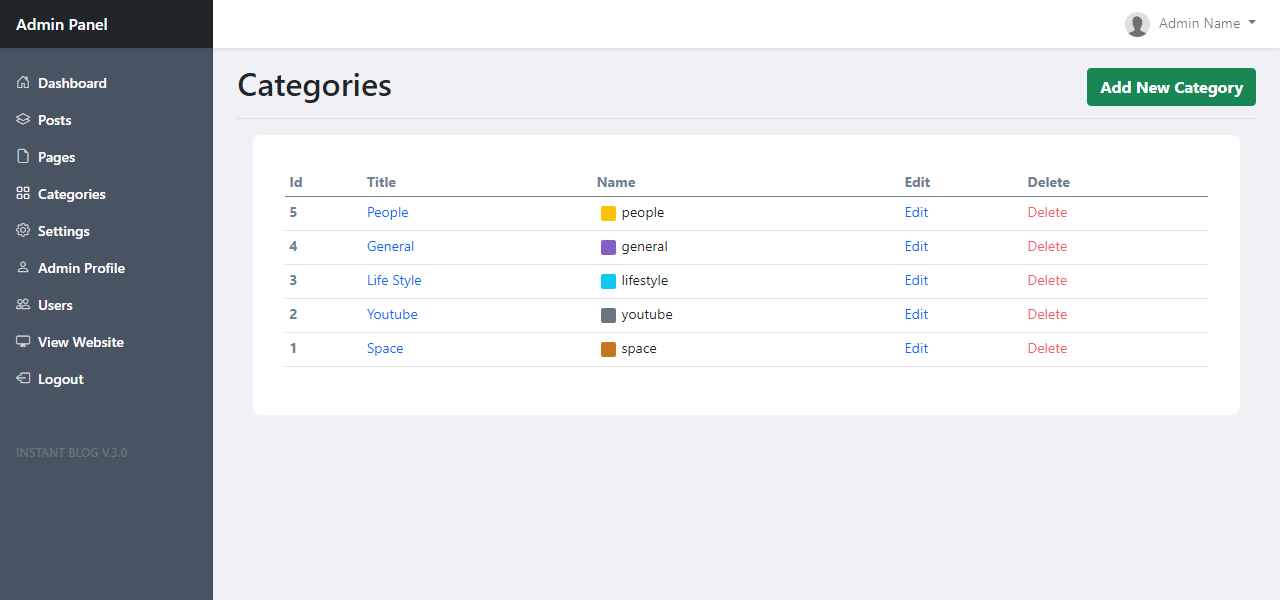The image size is (1280, 600).
Task: Click the Admin Profile person icon
Action: (23, 268)
